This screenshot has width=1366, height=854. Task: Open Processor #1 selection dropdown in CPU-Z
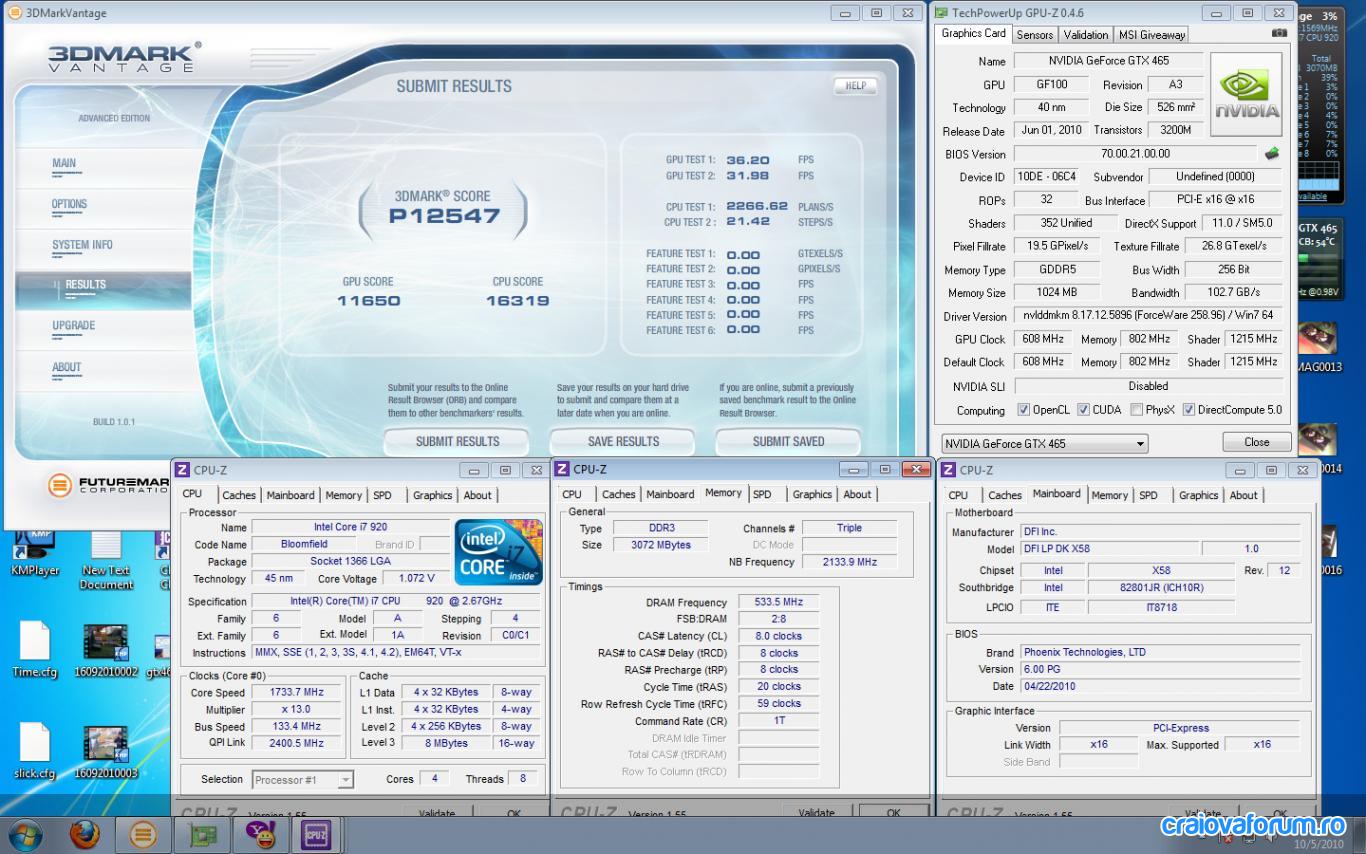(302, 779)
